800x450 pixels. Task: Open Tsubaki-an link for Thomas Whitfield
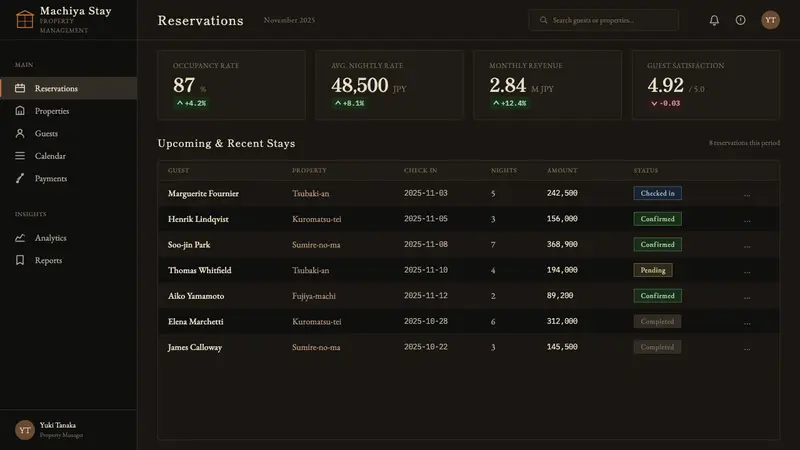pyautogui.click(x=311, y=270)
